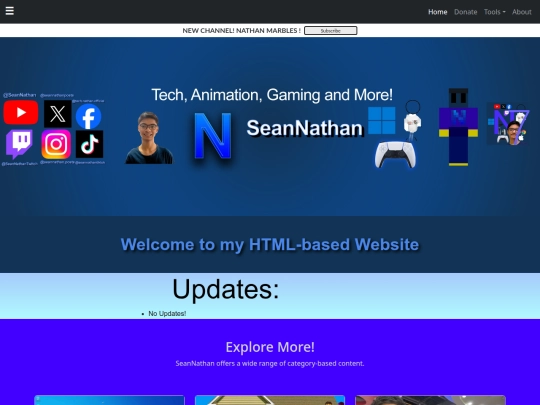Click the Twitch logo icon
Image resolution: width=540 pixels, height=405 pixels.
pyautogui.click(x=19, y=144)
